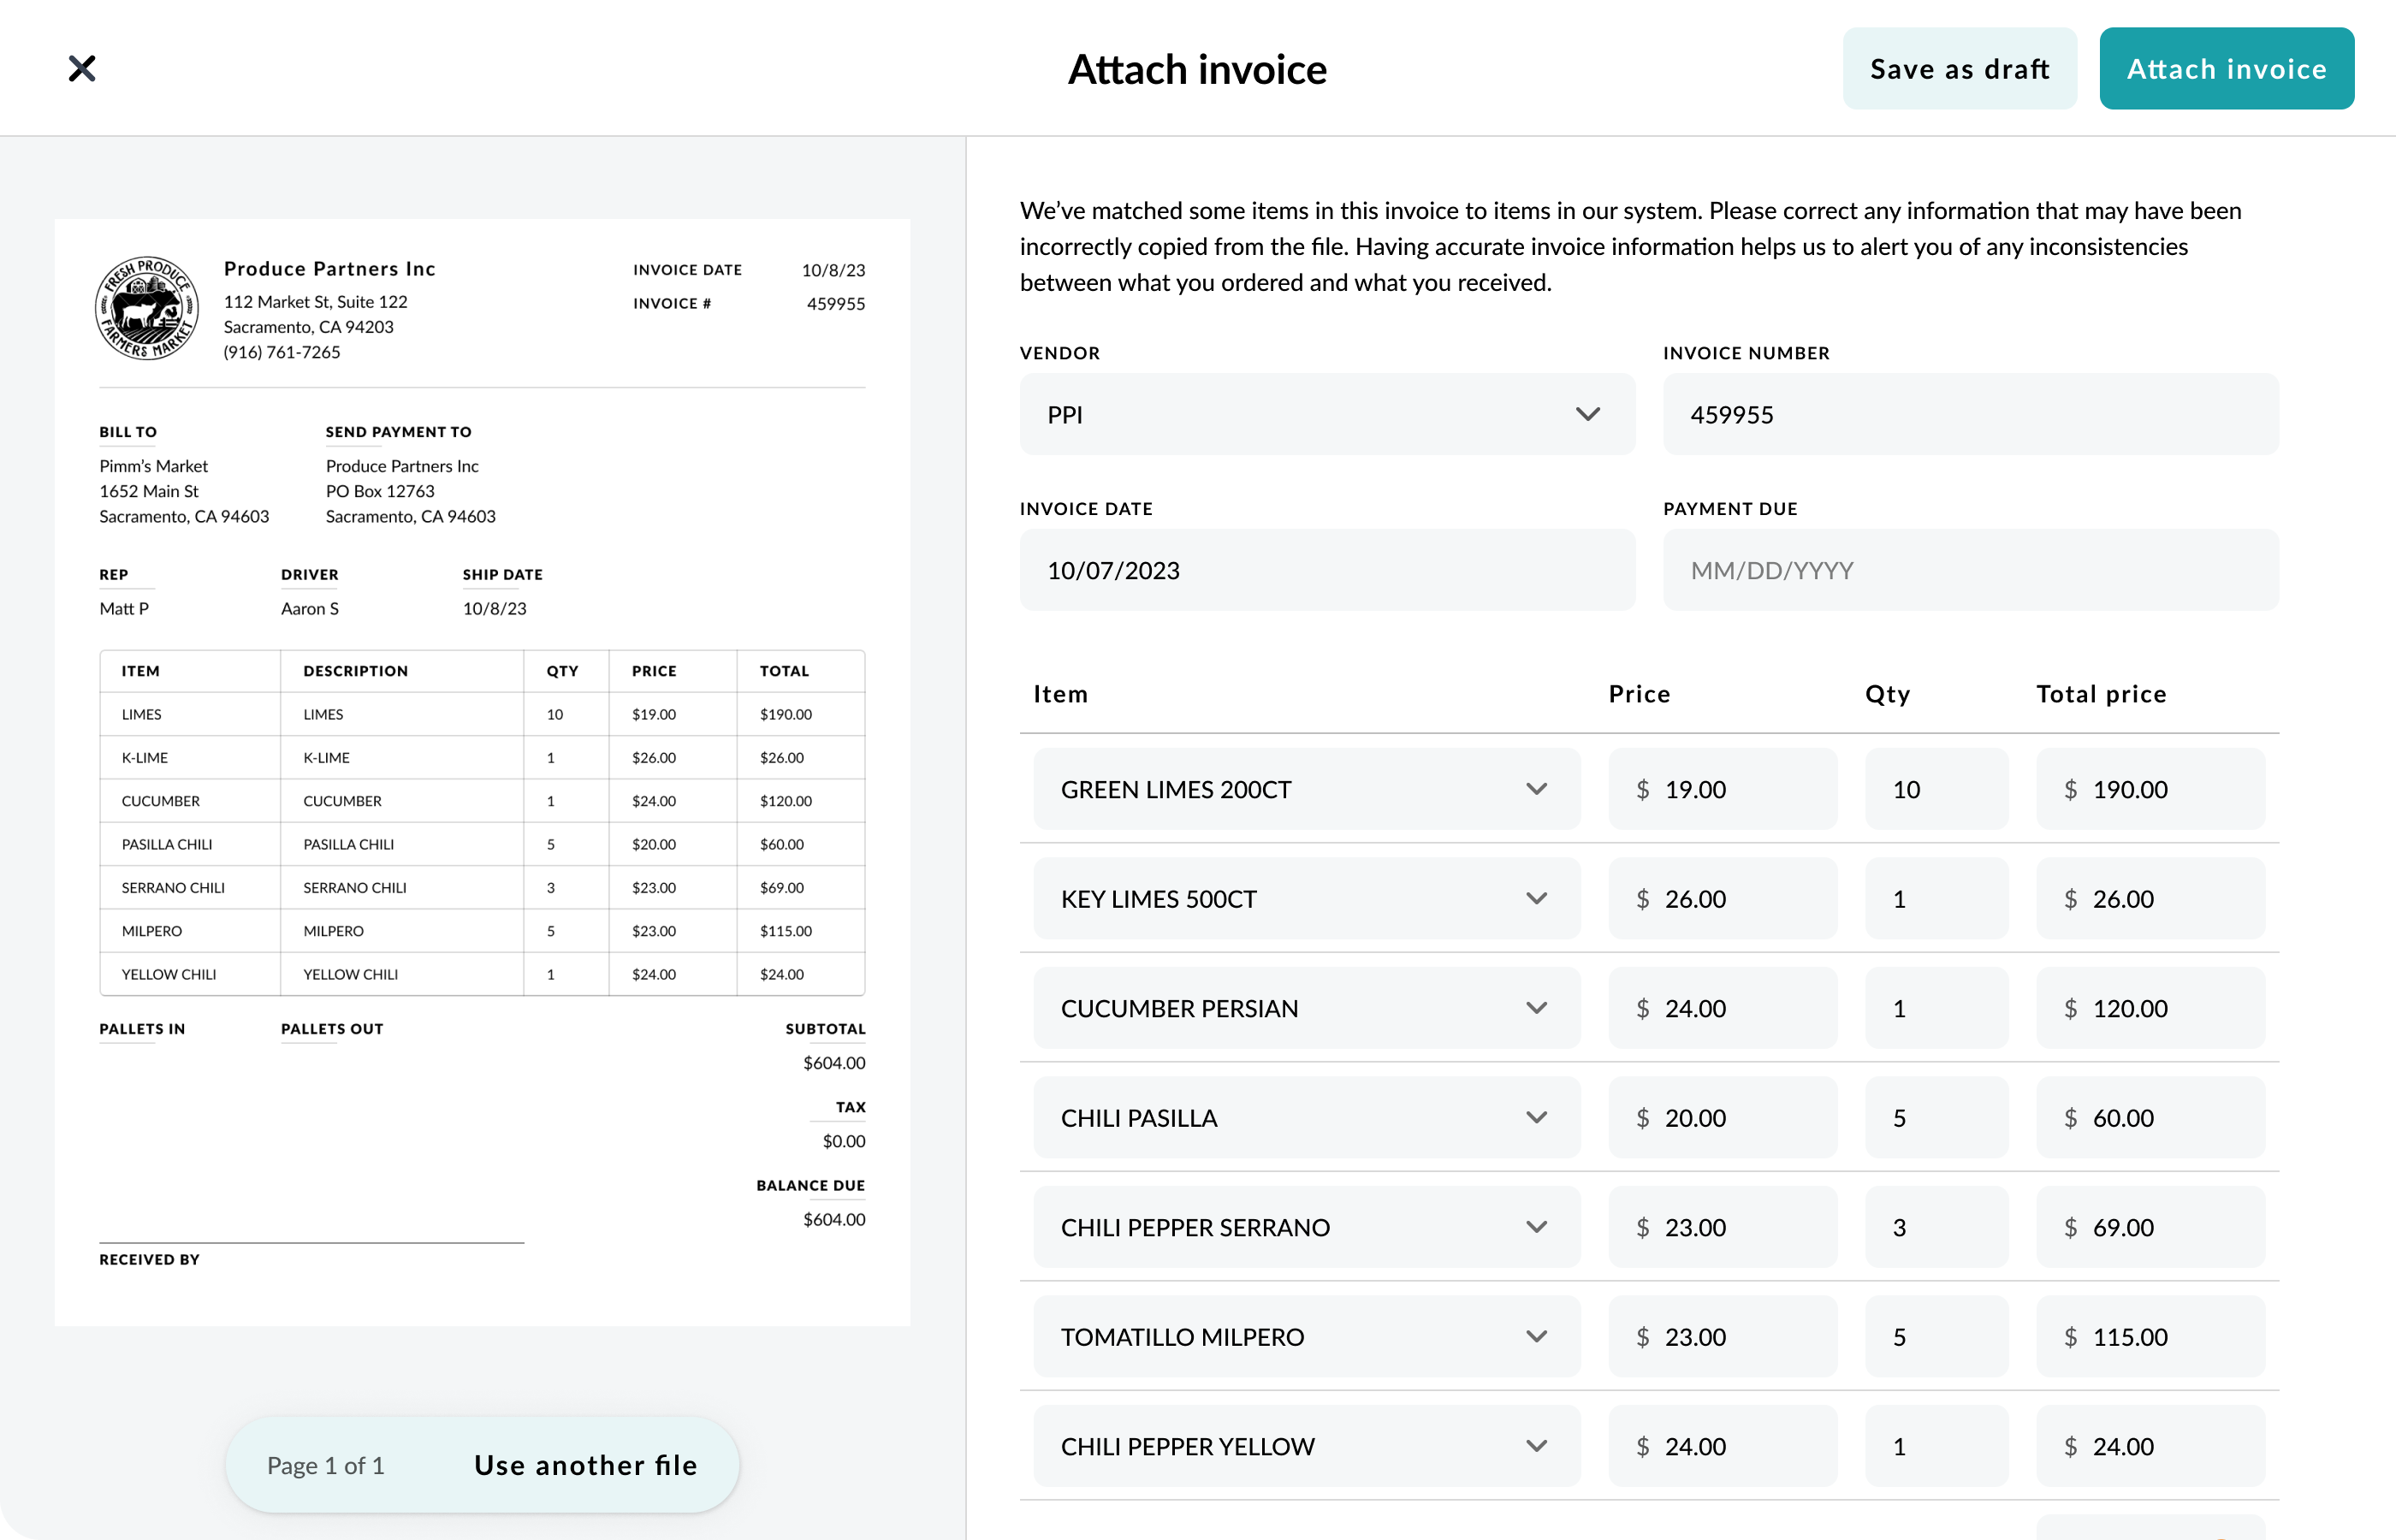Image resolution: width=2396 pixels, height=1540 pixels.
Task: Click Attach invoice
Action: pos(2227,68)
